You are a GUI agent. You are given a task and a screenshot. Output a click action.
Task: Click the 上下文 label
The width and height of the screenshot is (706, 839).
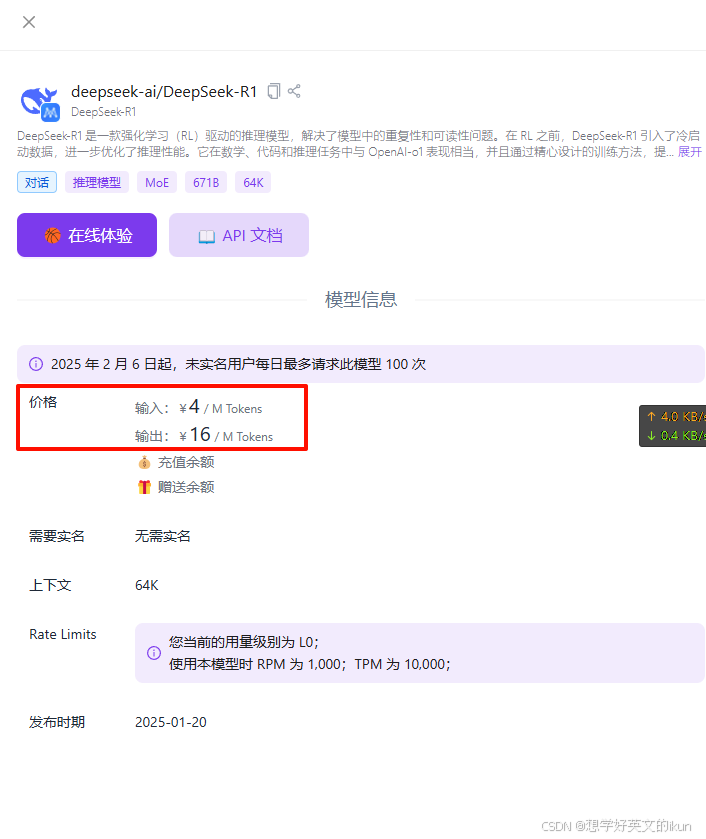pos(50,585)
